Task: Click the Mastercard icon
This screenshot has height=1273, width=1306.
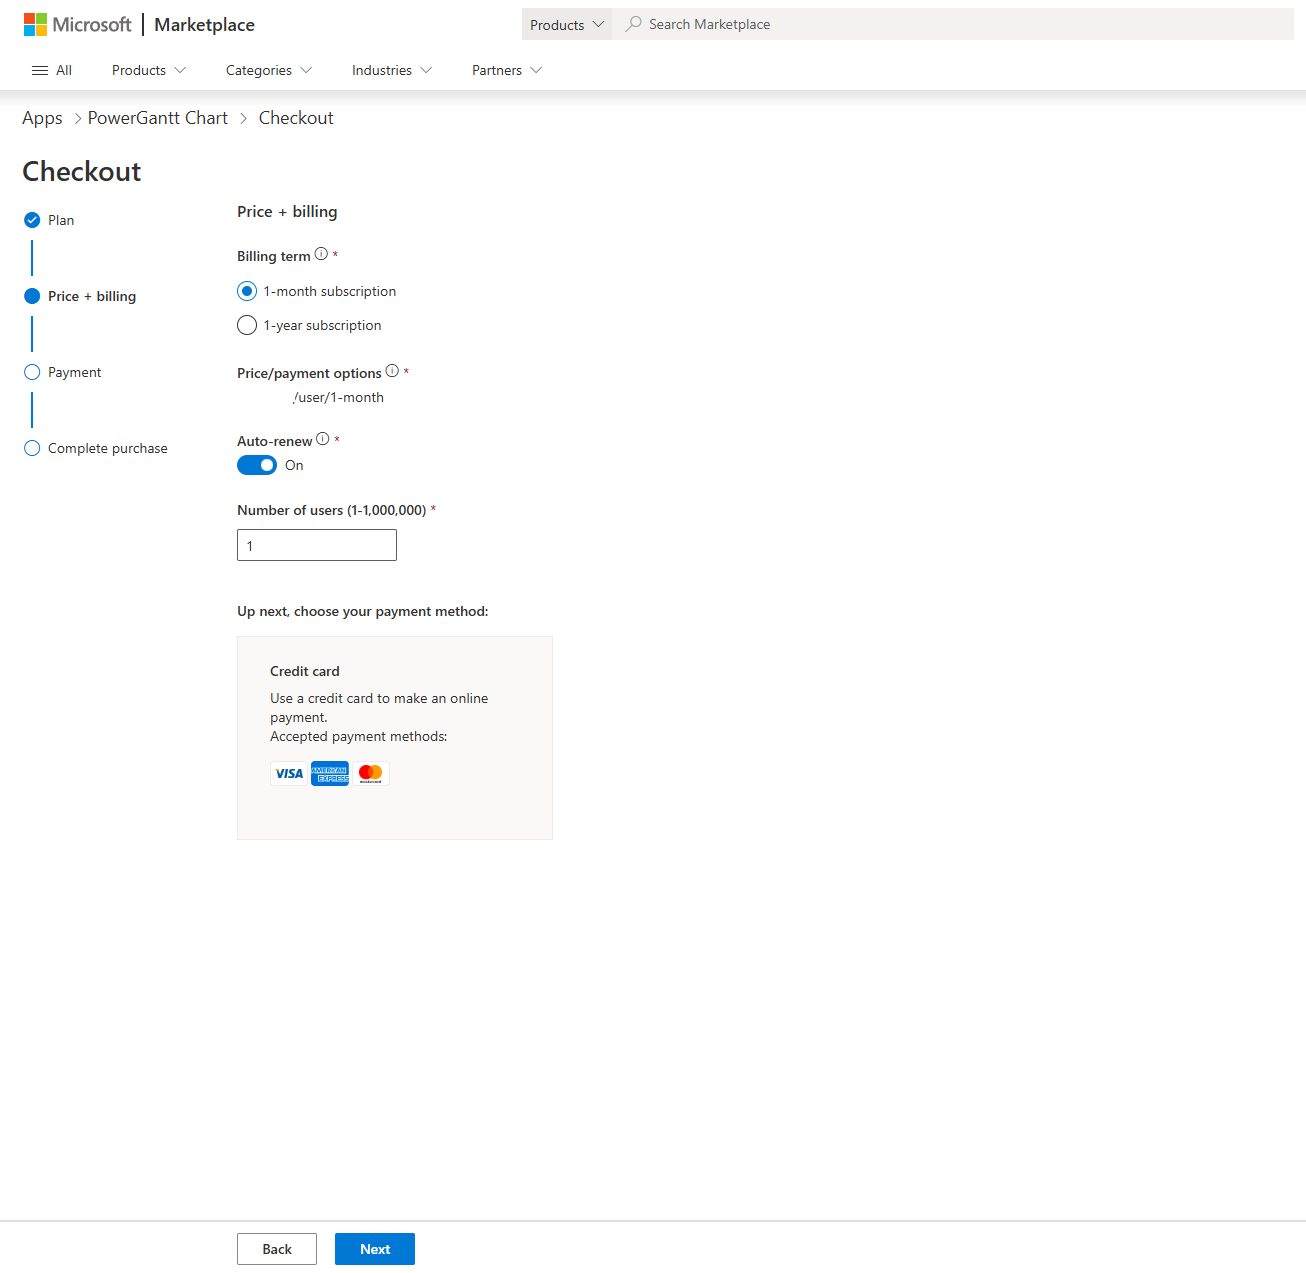Action: [x=370, y=774]
